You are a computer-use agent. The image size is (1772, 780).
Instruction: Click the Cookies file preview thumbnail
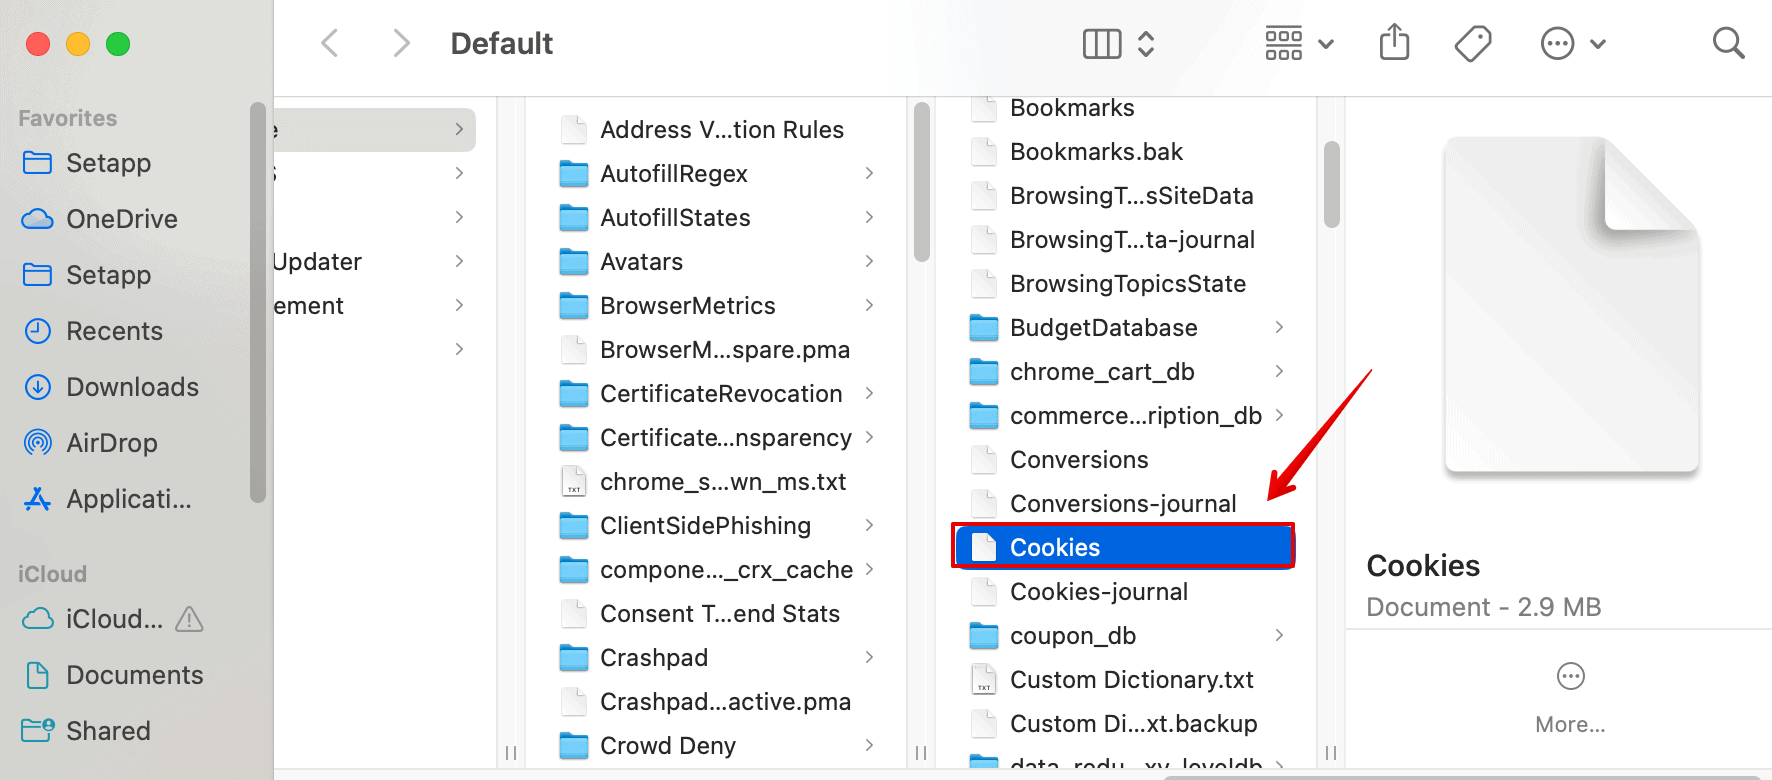(x=1571, y=305)
